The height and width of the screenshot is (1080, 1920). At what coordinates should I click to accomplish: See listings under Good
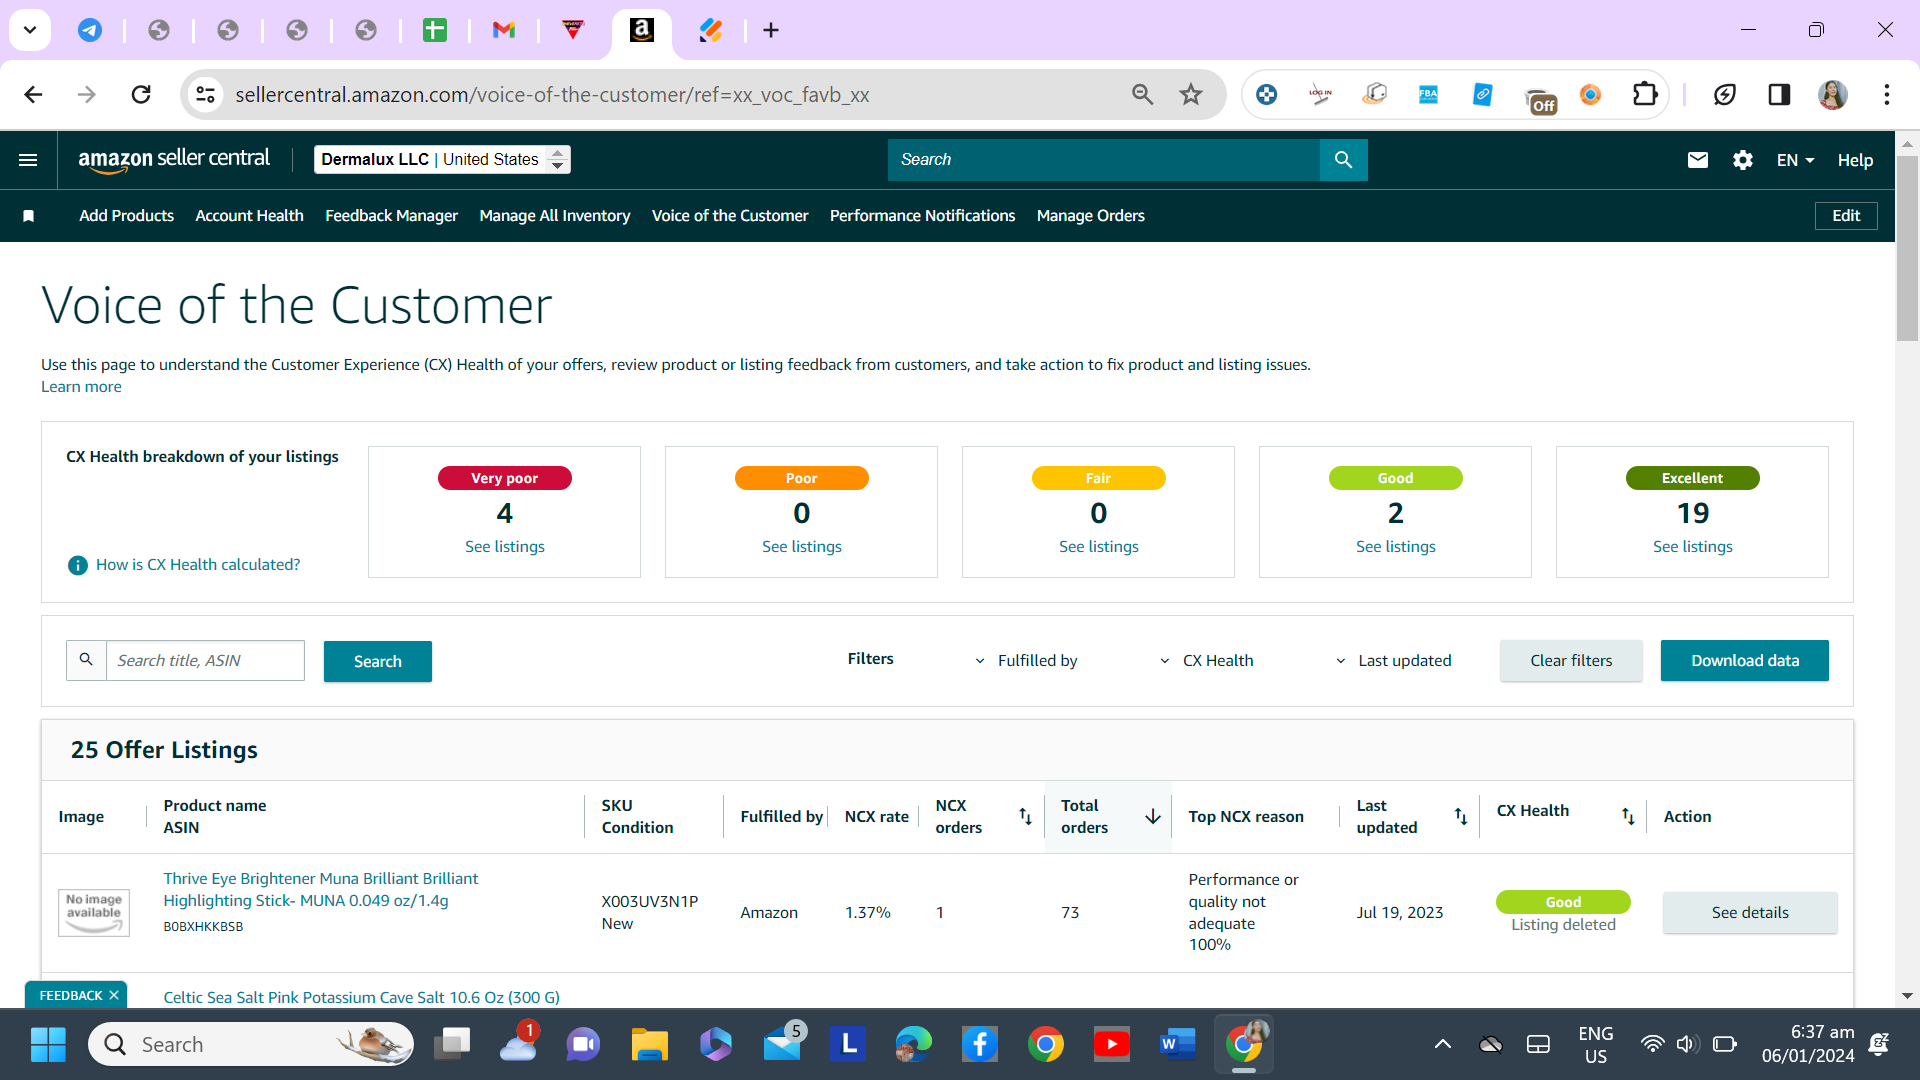pos(1396,547)
